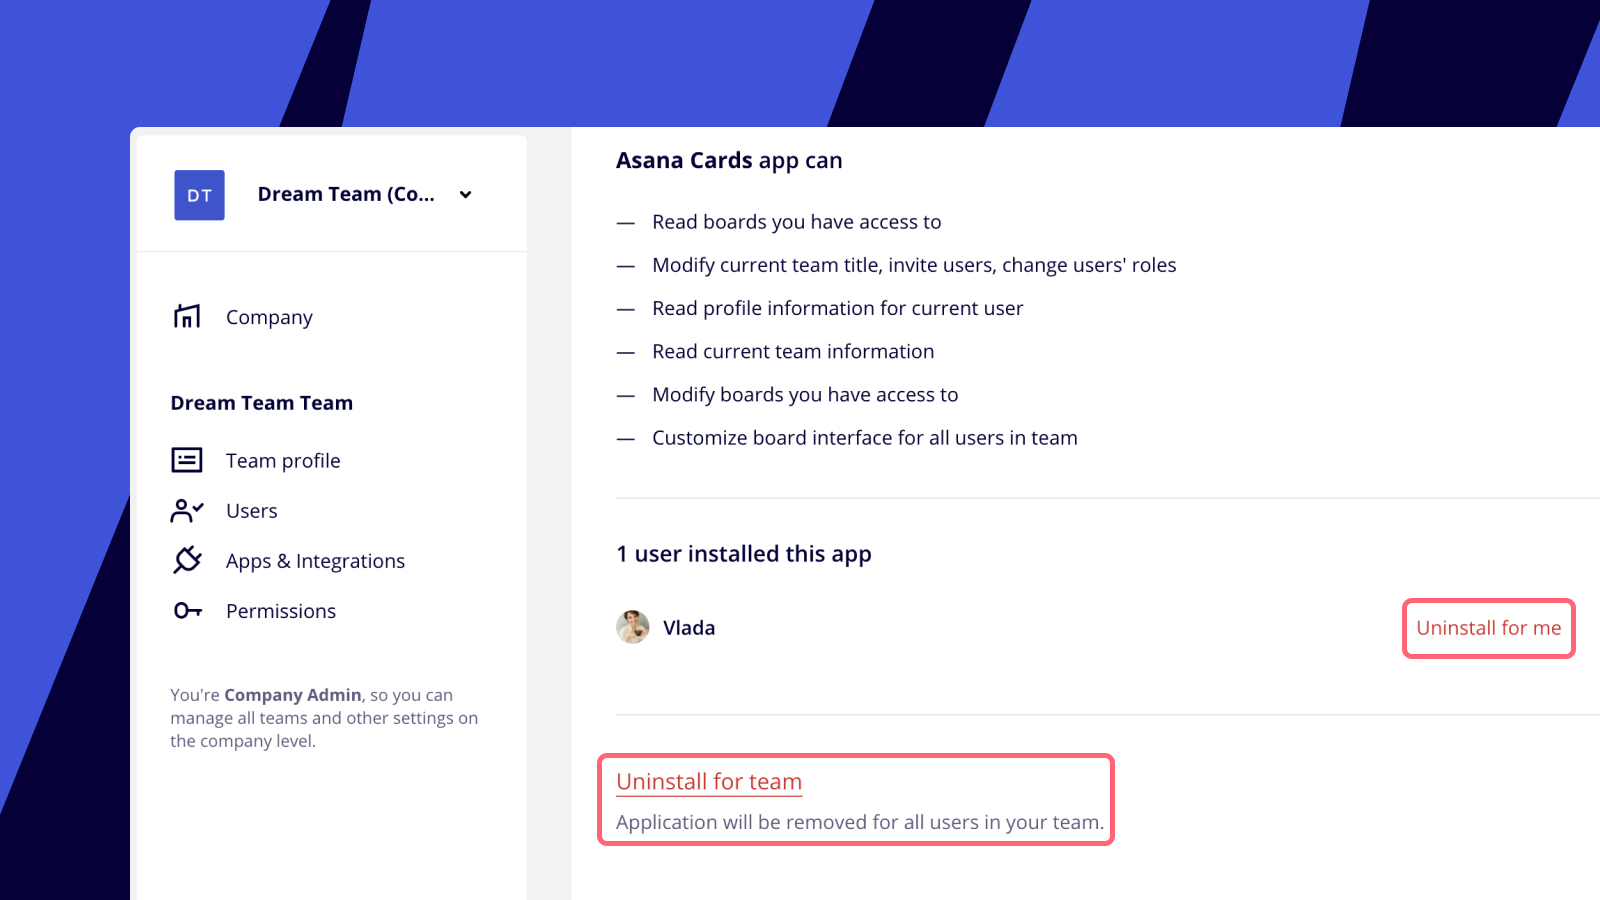The image size is (1600, 900).
Task: Go to Team profile in sidebar
Action: pyautogui.click(x=283, y=461)
